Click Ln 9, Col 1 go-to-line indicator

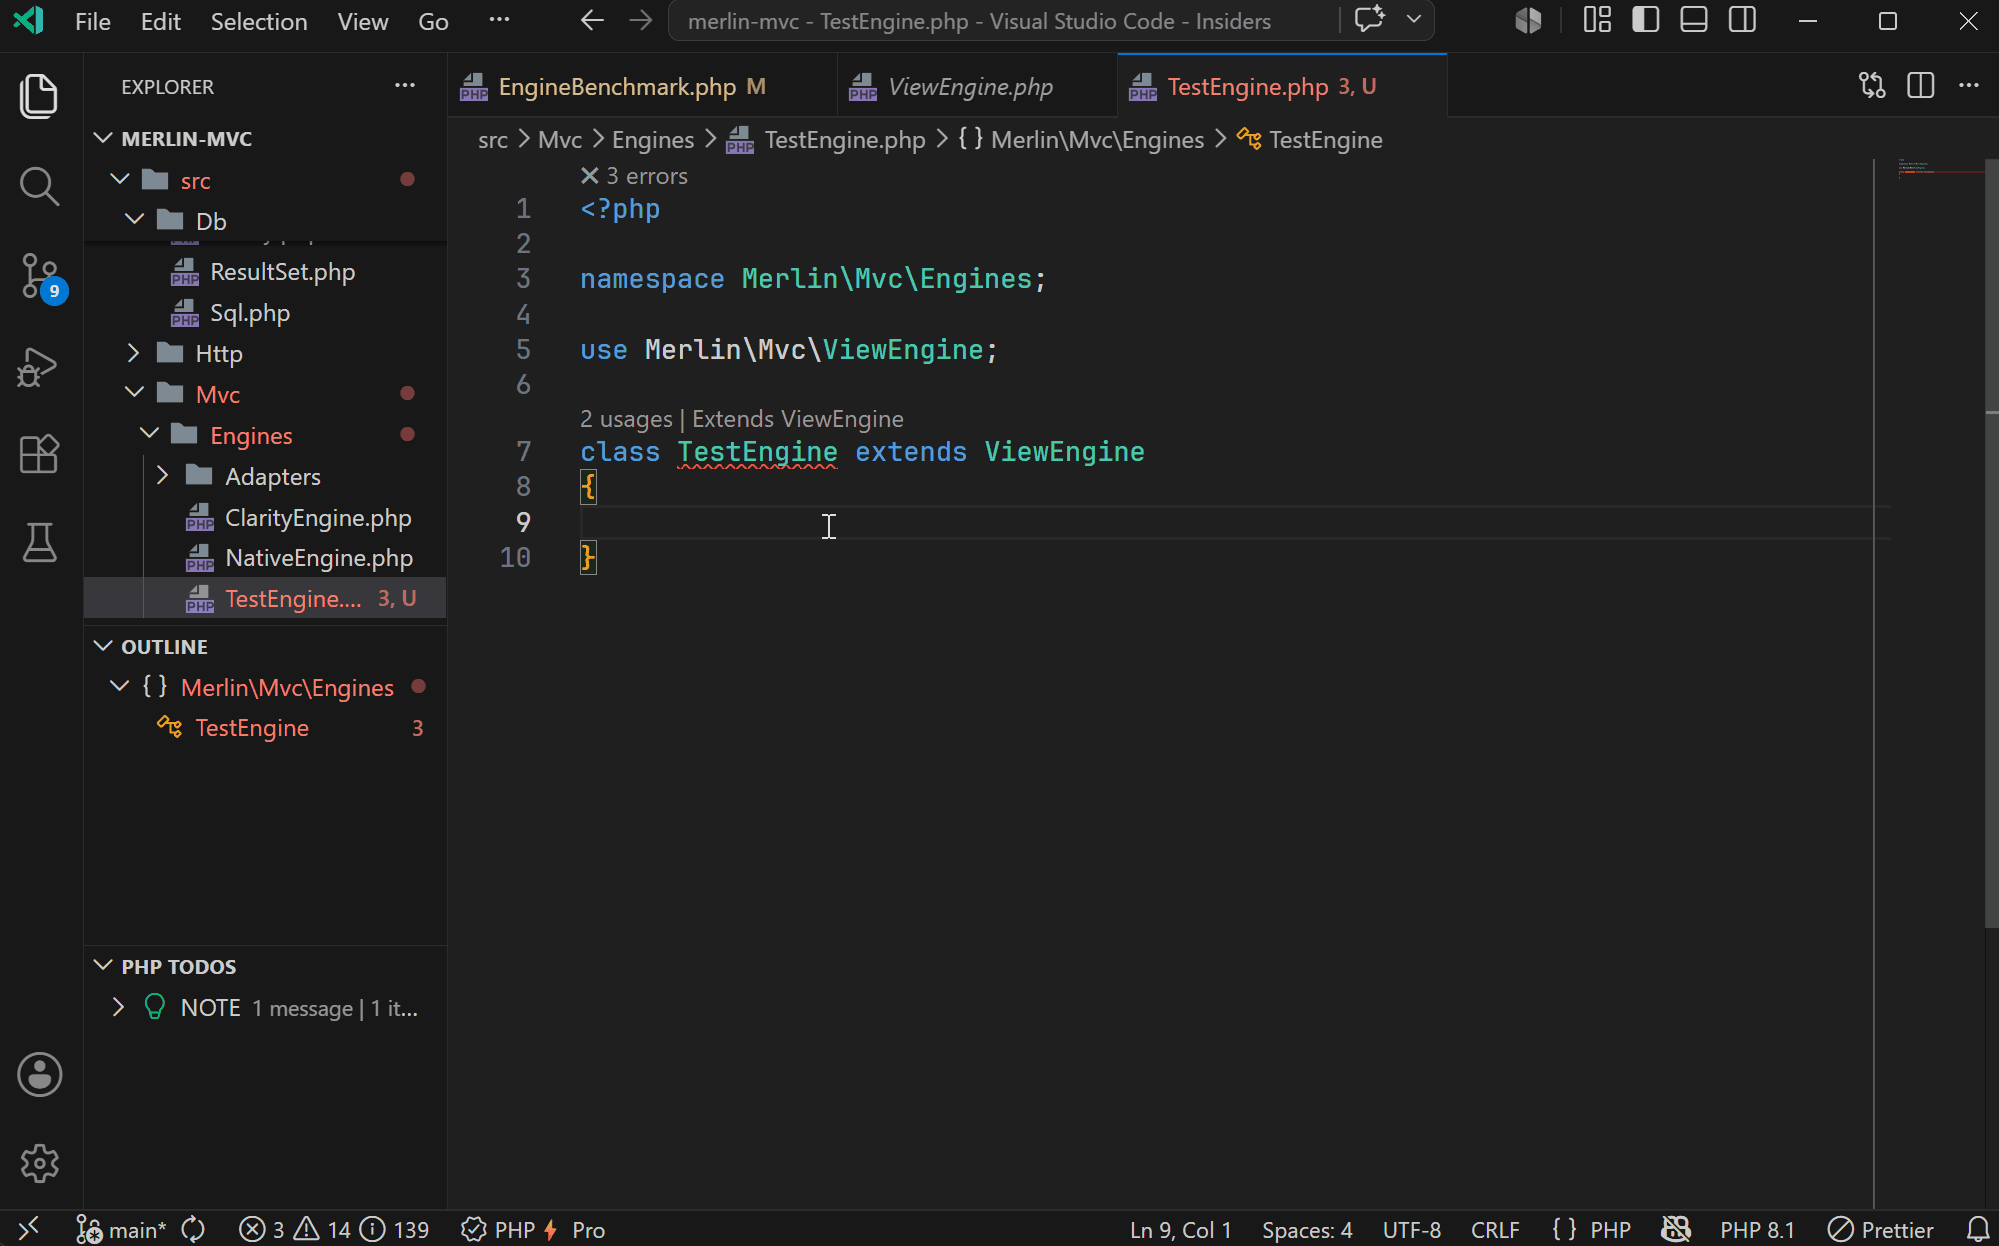click(x=1180, y=1229)
